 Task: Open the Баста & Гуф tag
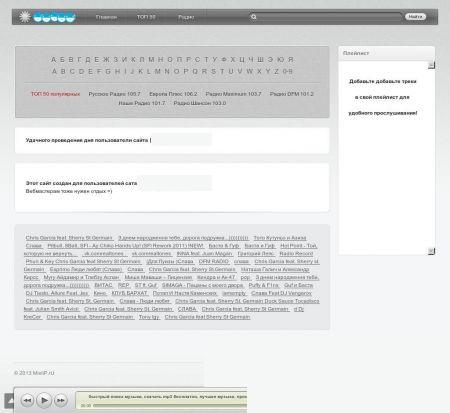tap(224, 246)
